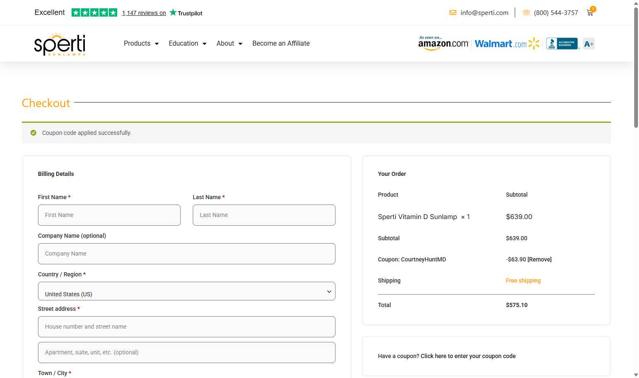639x378 pixels.
Task: Click the Coupon: CourtneyHuntMD label
Action: [x=412, y=259]
